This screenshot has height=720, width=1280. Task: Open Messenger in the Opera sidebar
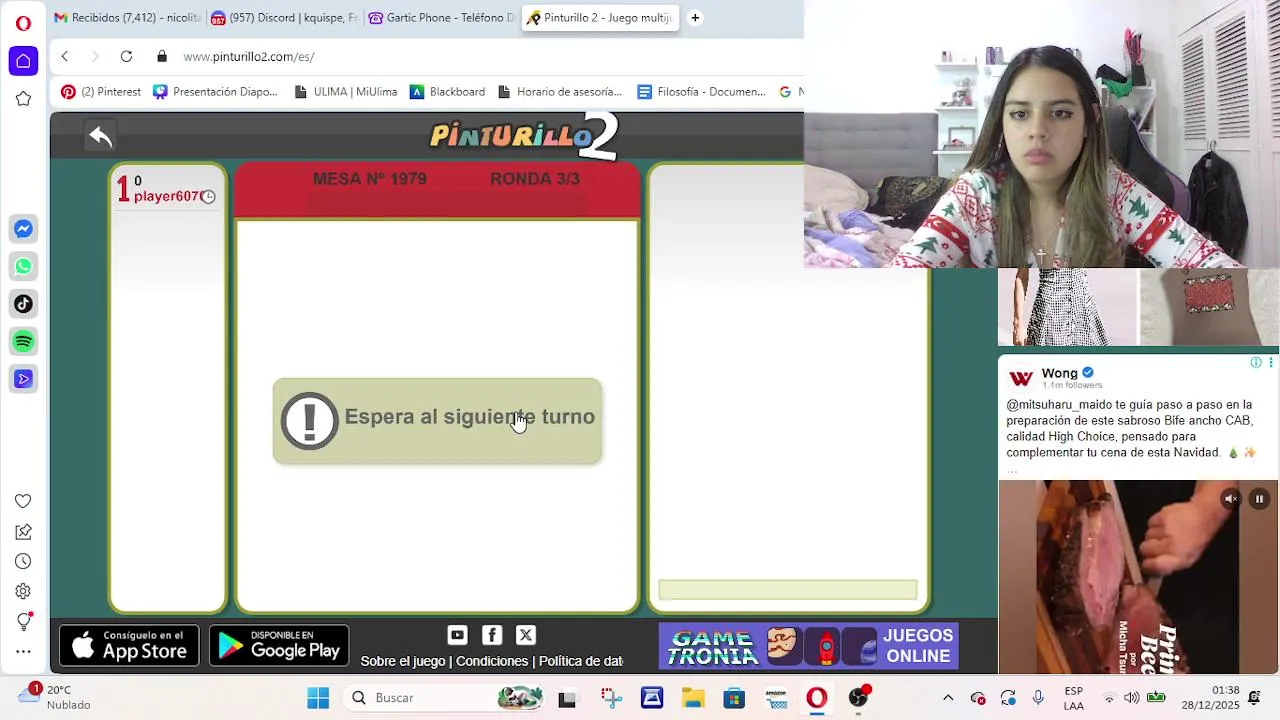[23, 229]
